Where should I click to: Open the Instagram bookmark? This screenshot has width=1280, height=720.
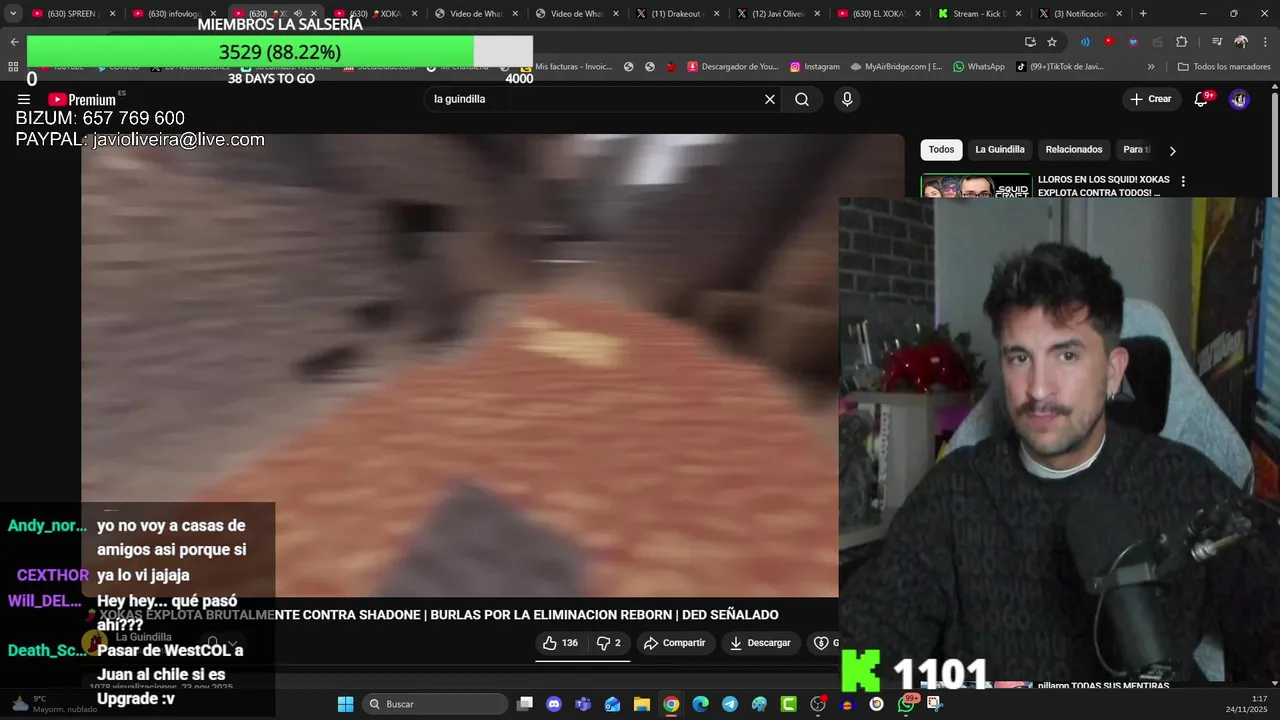815,67
